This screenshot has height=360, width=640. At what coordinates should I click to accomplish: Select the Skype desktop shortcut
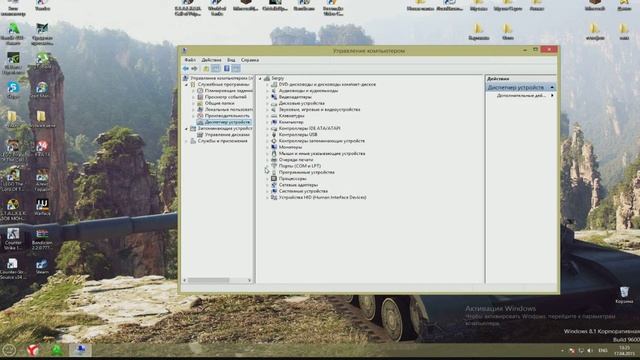tap(13, 90)
